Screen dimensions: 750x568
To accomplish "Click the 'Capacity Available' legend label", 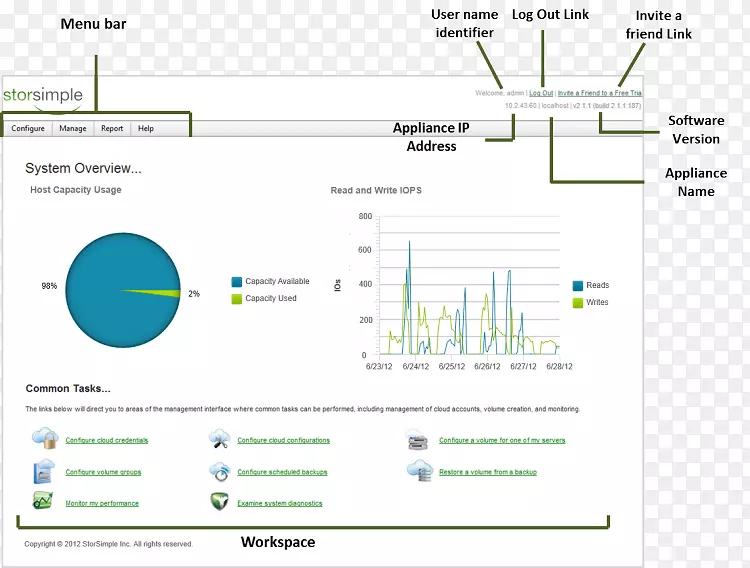I will 277,281.
